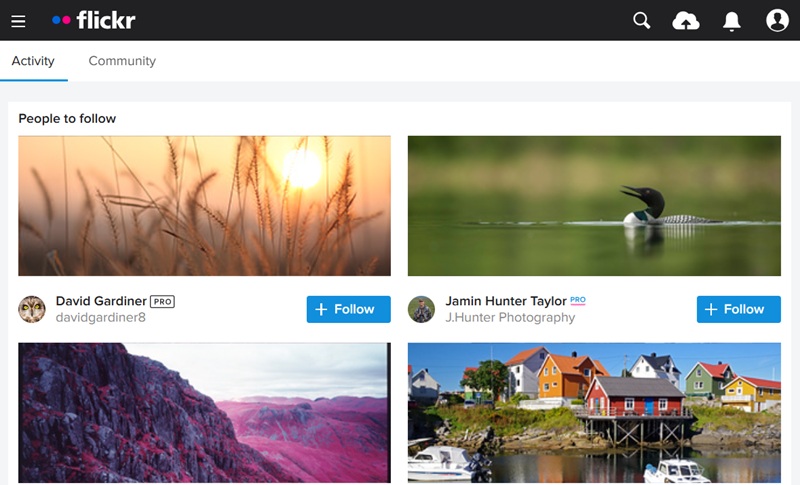Open Jamin Hunter Taylor's name link
Screen dimensions: 800x485
click(x=506, y=301)
